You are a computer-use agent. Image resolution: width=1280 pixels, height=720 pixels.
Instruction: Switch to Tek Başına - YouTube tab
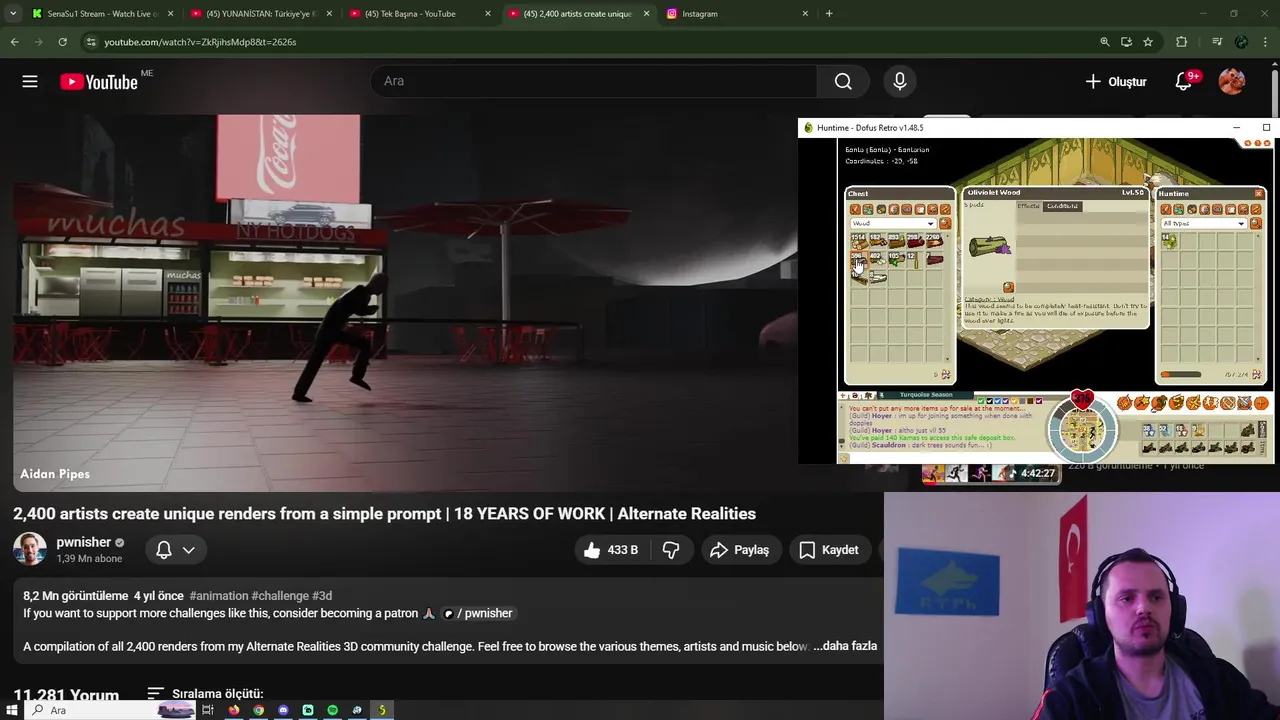coord(421,14)
